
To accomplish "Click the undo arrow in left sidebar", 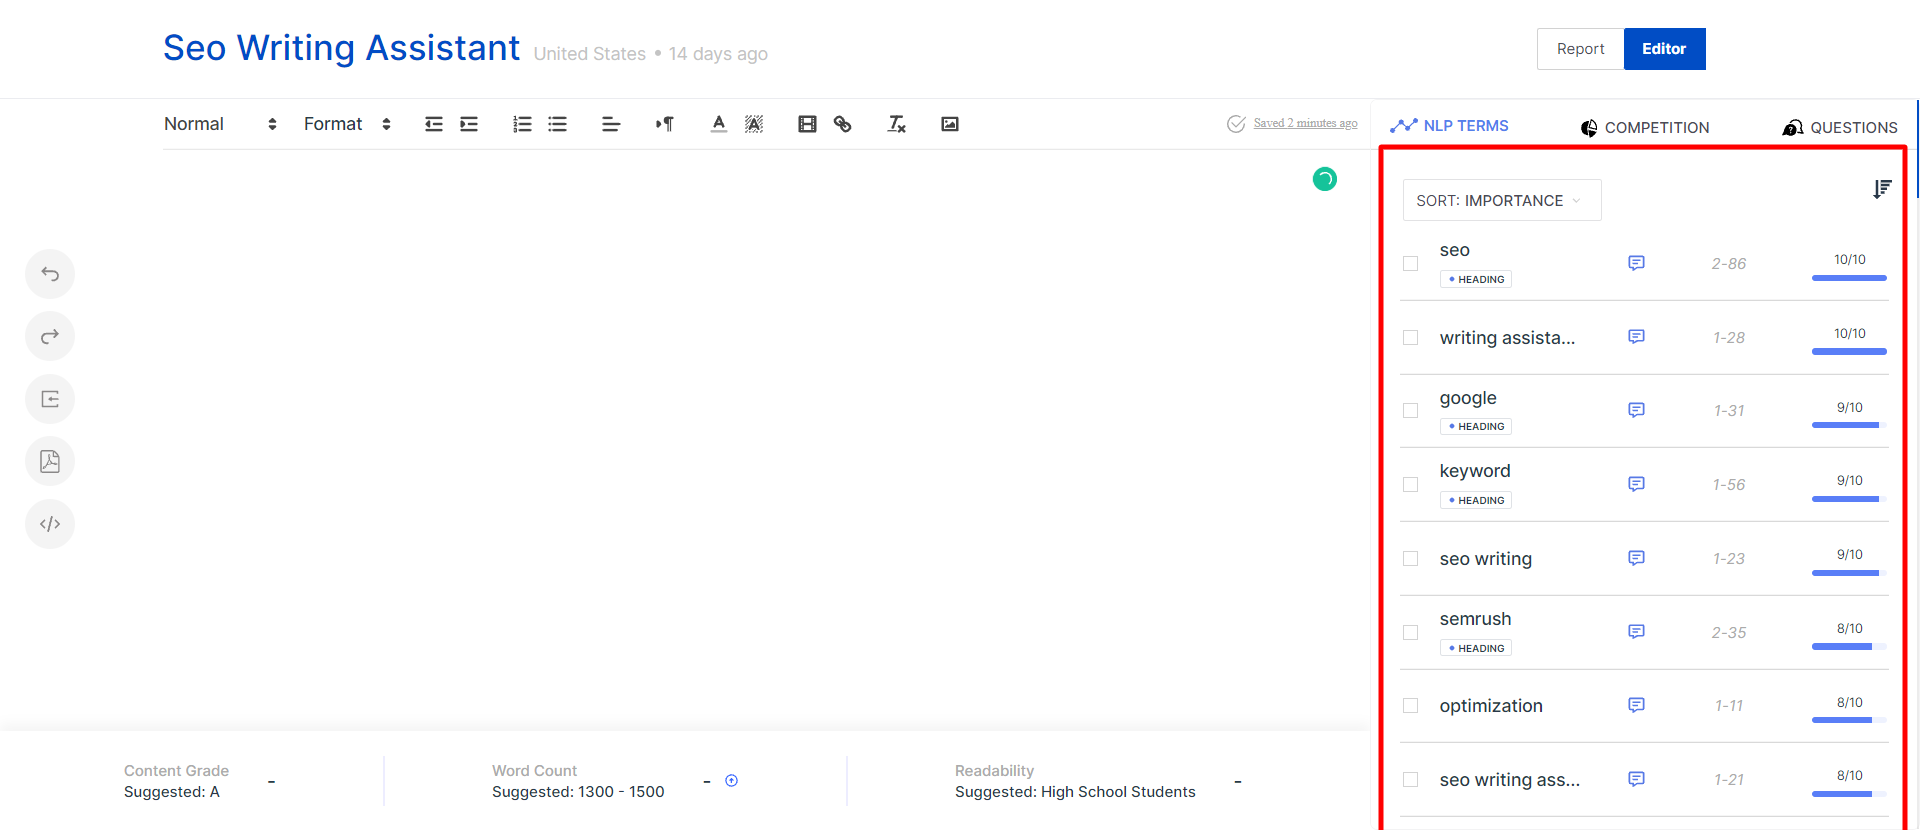I will [x=50, y=274].
